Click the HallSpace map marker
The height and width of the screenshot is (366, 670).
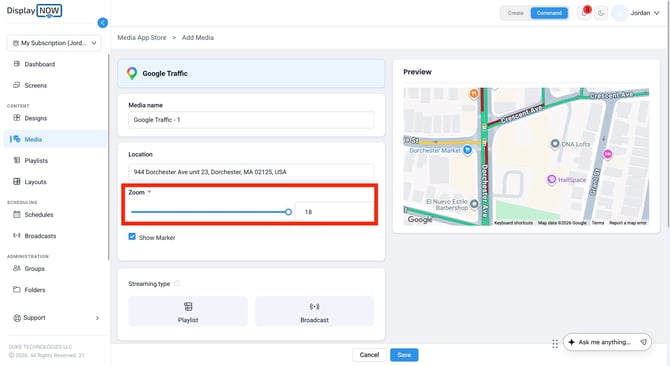tap(552, 179)
